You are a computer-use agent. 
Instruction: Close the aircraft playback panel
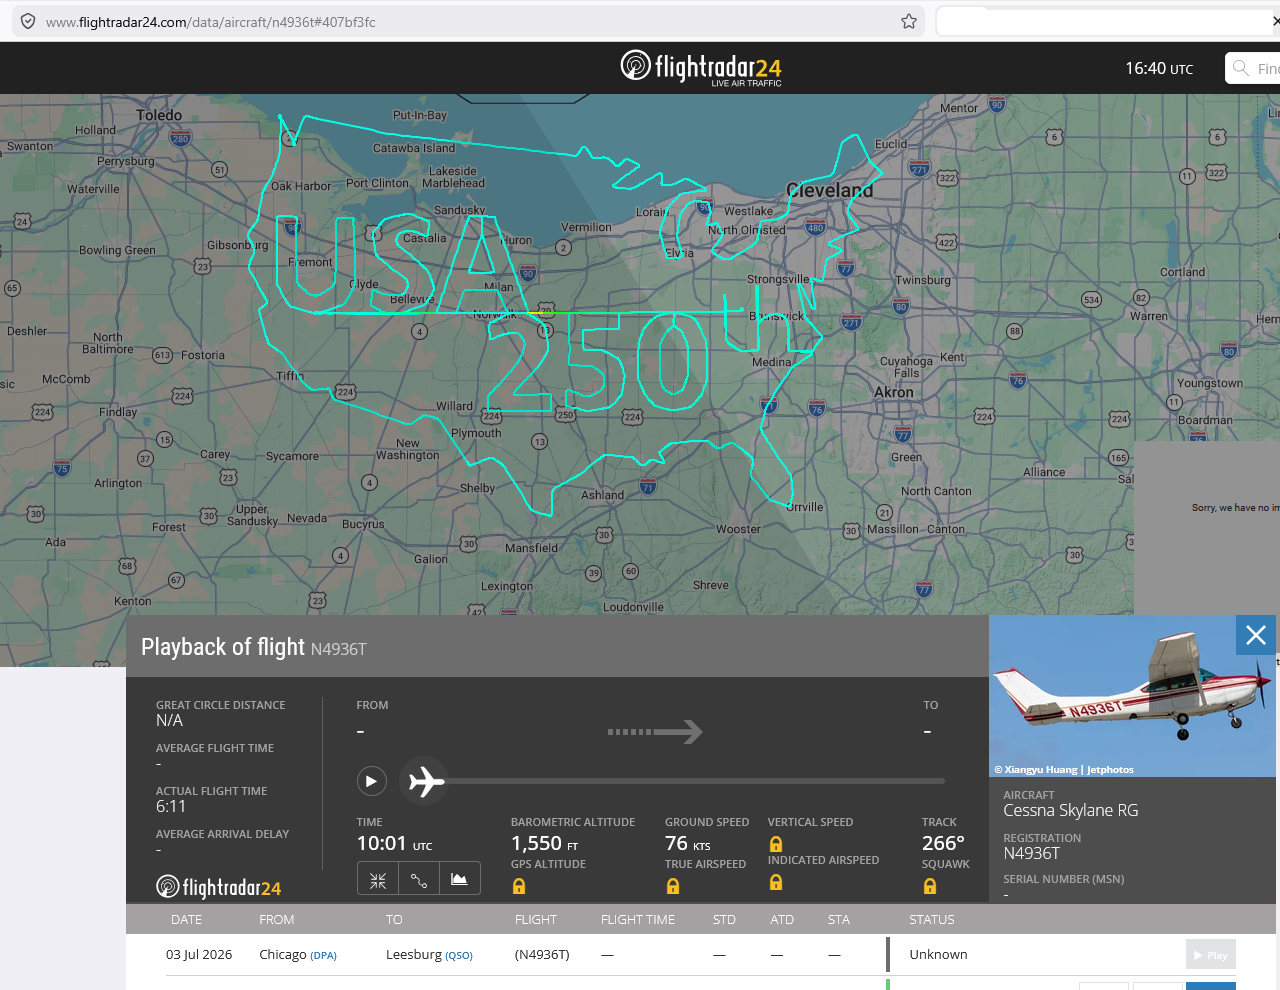click(x=1256, y=635)
